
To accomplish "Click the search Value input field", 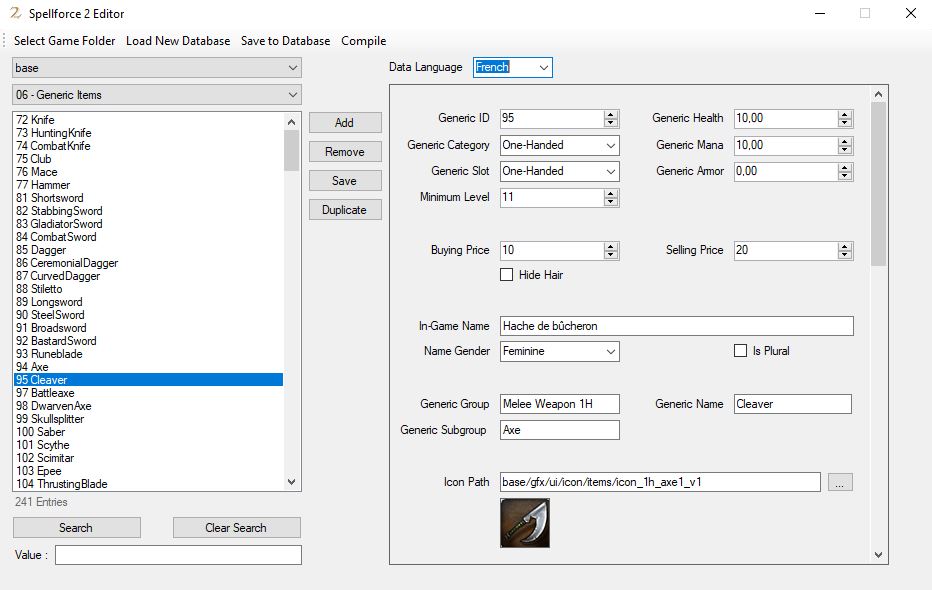I will click(178, 555).
